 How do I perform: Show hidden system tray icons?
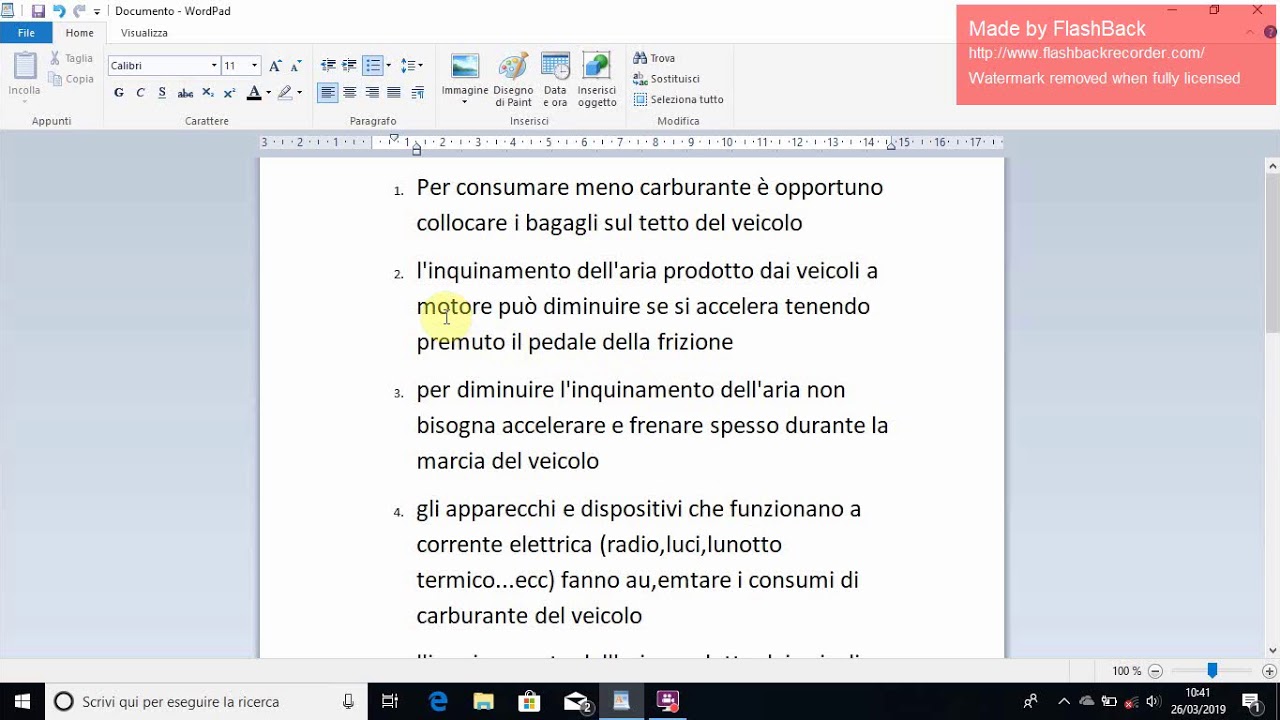tap(1064, 701)
